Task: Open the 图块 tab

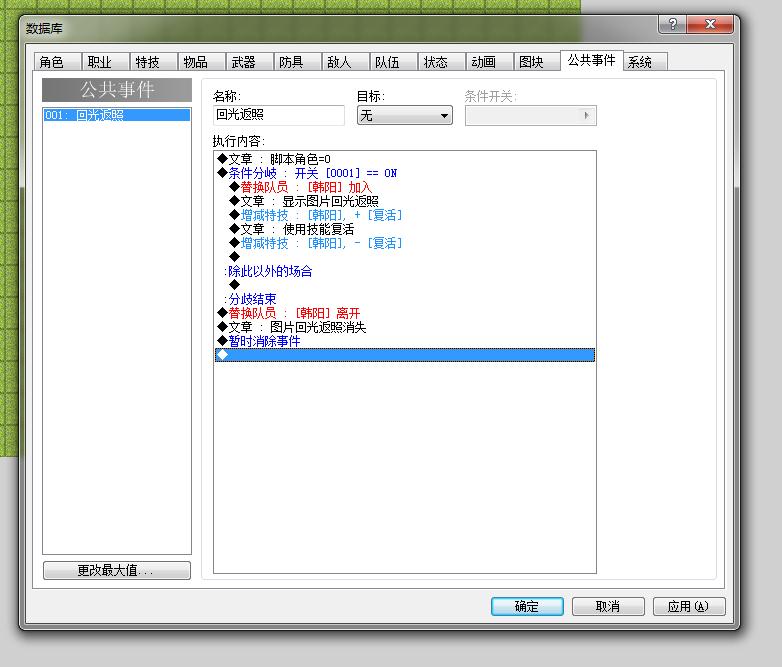Action: point(537,62)
